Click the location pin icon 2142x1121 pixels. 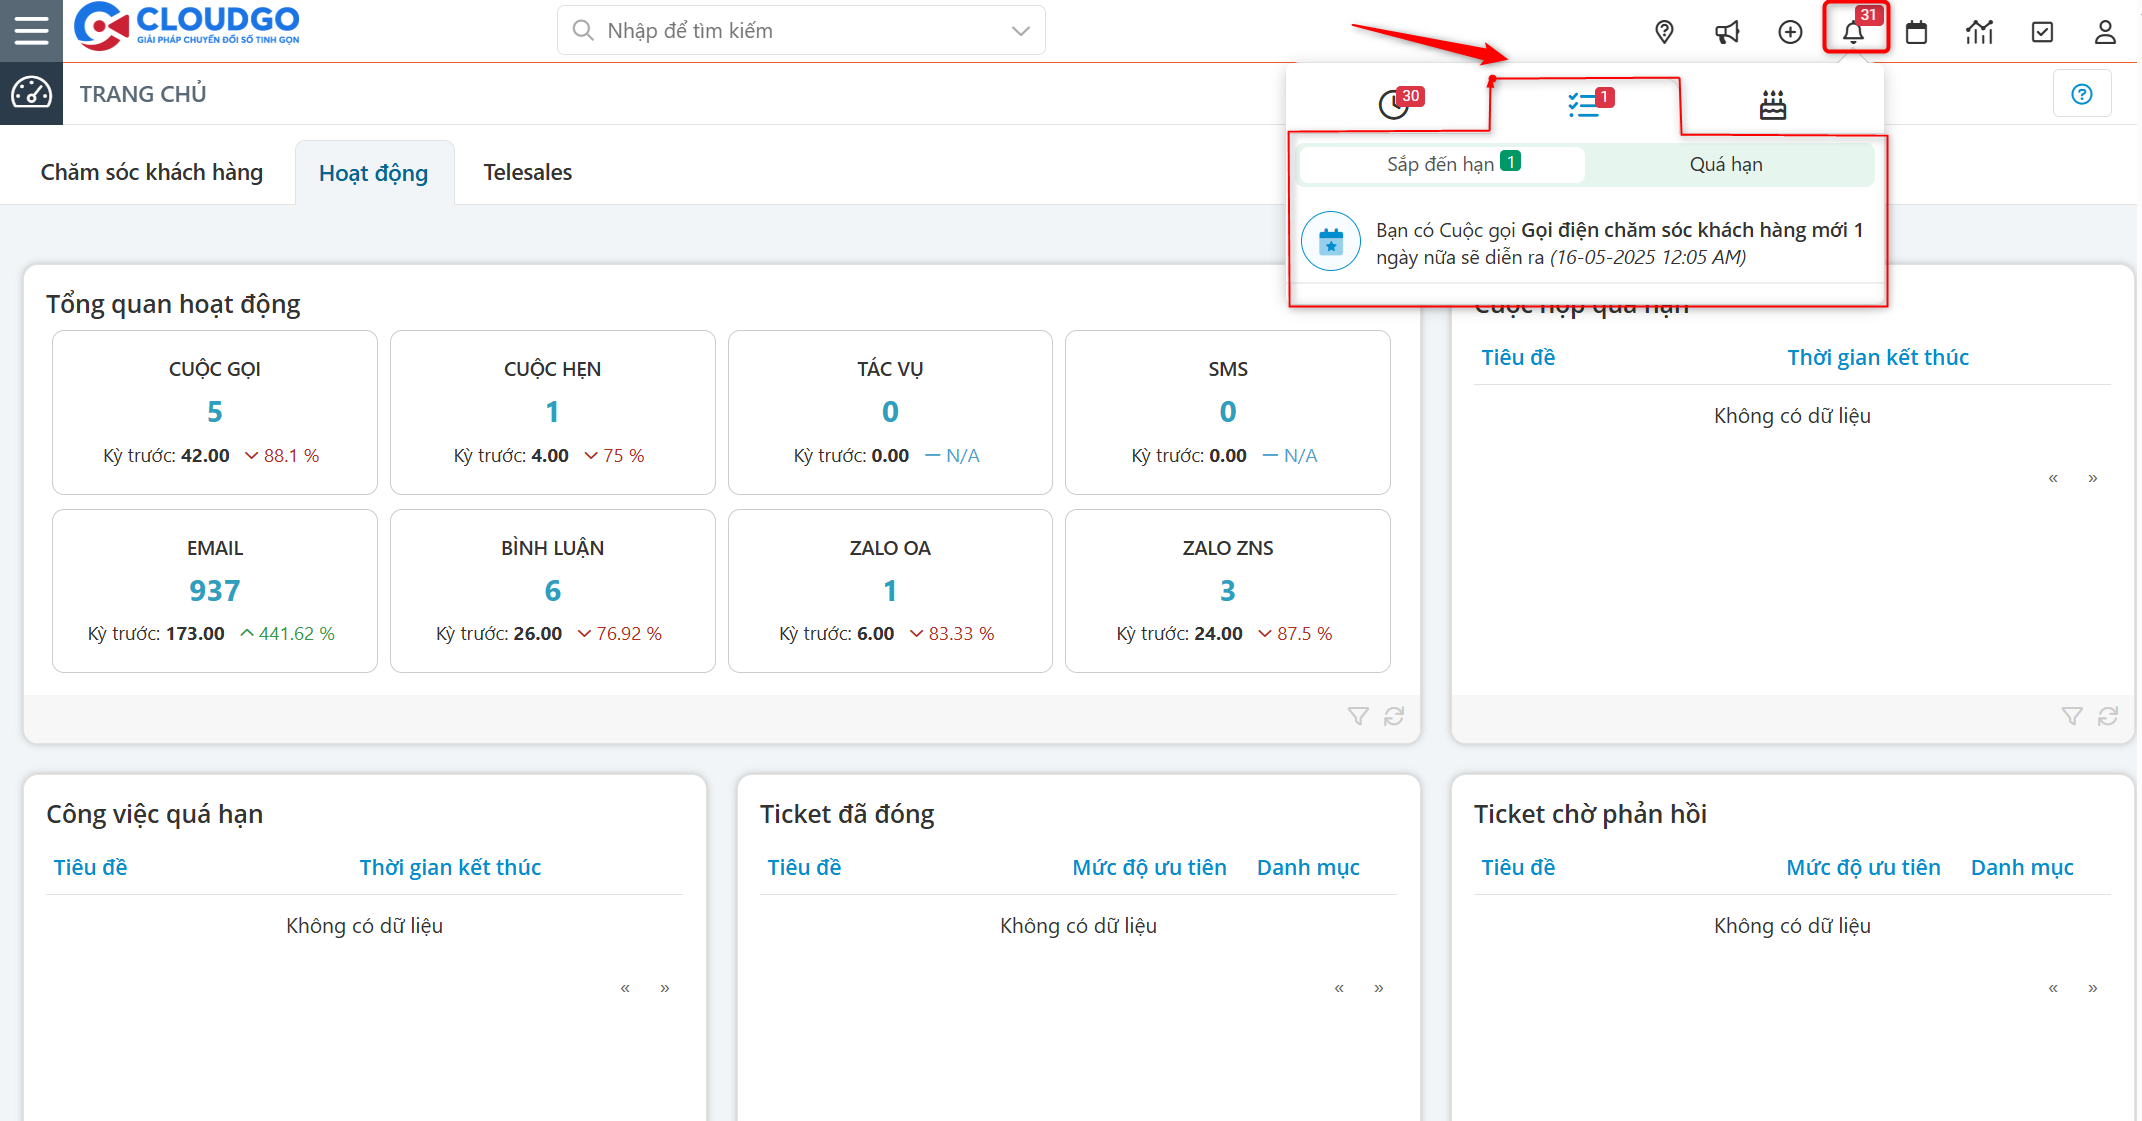tap(1664, 32)
